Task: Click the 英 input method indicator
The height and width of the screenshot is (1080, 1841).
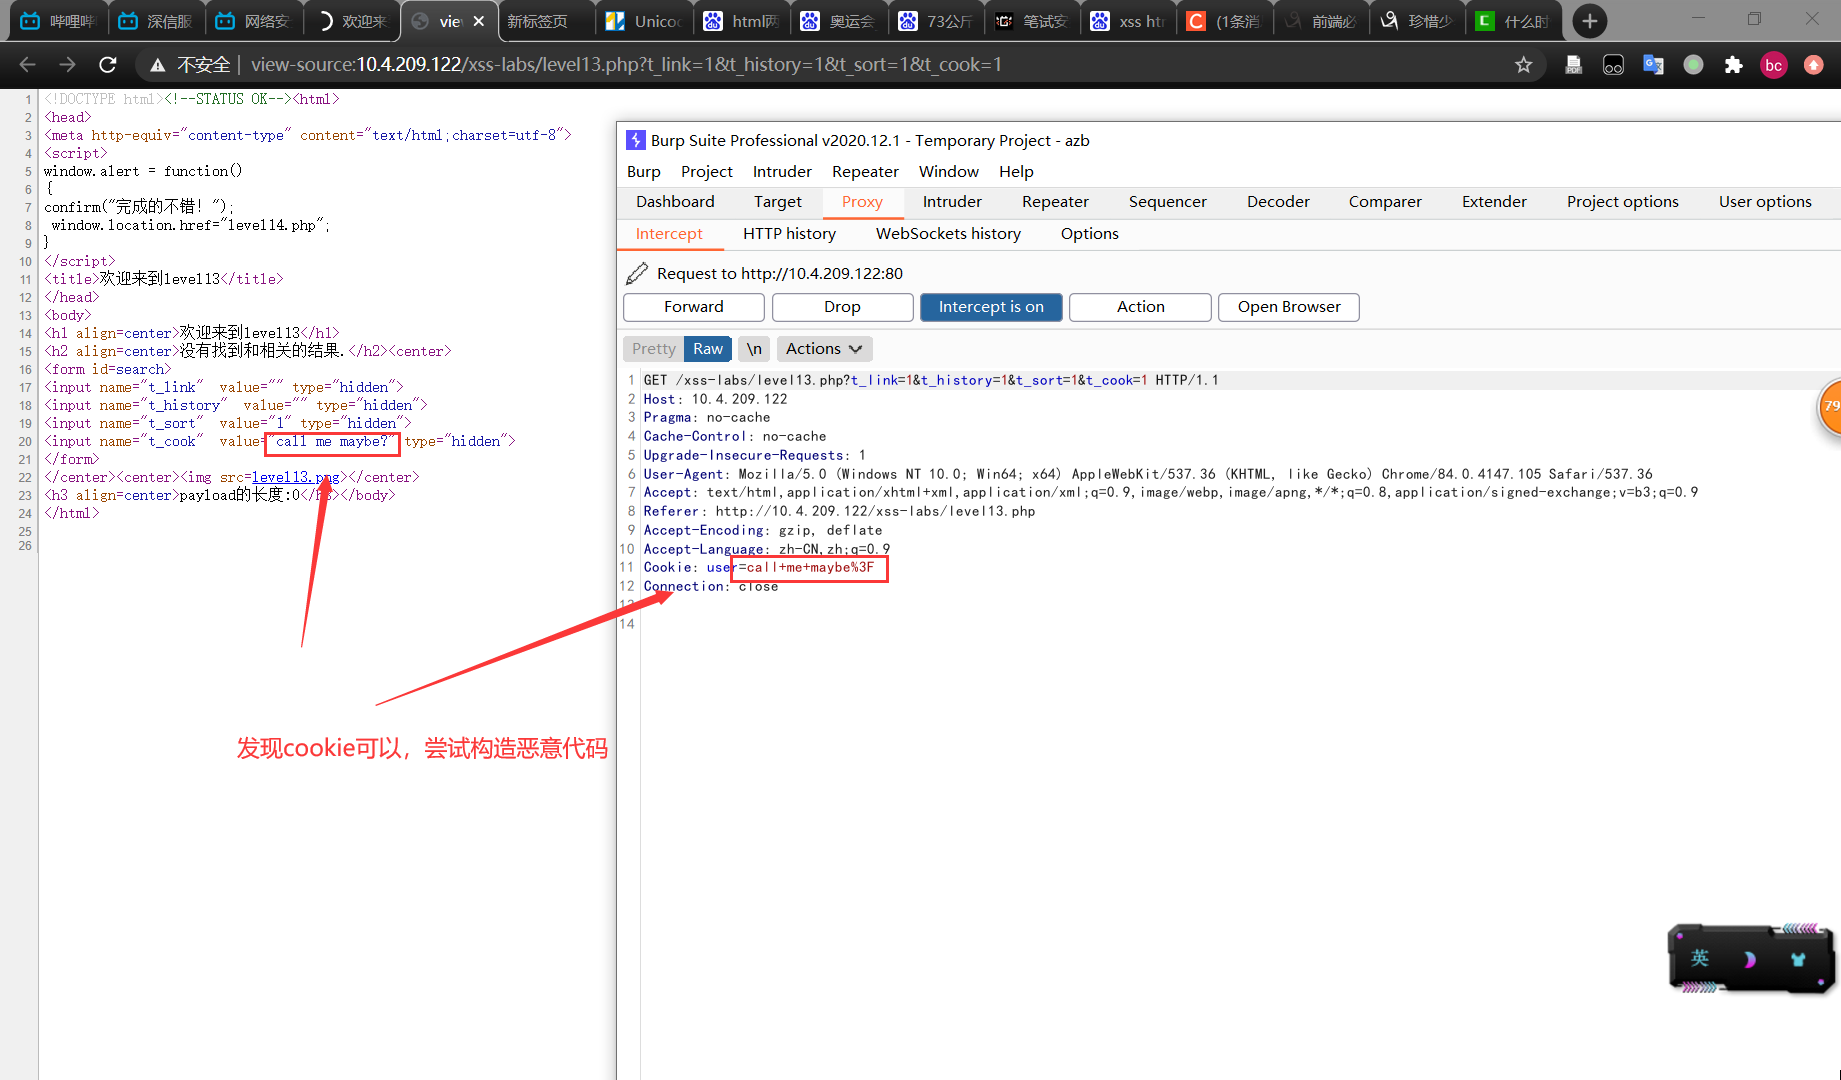Action: (x=1699, y=959)
